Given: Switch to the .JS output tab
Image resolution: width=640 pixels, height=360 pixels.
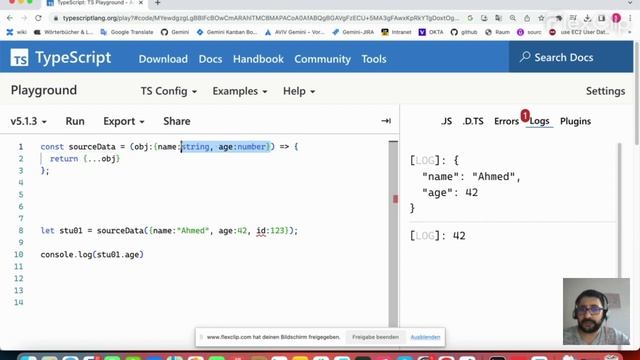Looking at the screenshot, I should [446, 121].
